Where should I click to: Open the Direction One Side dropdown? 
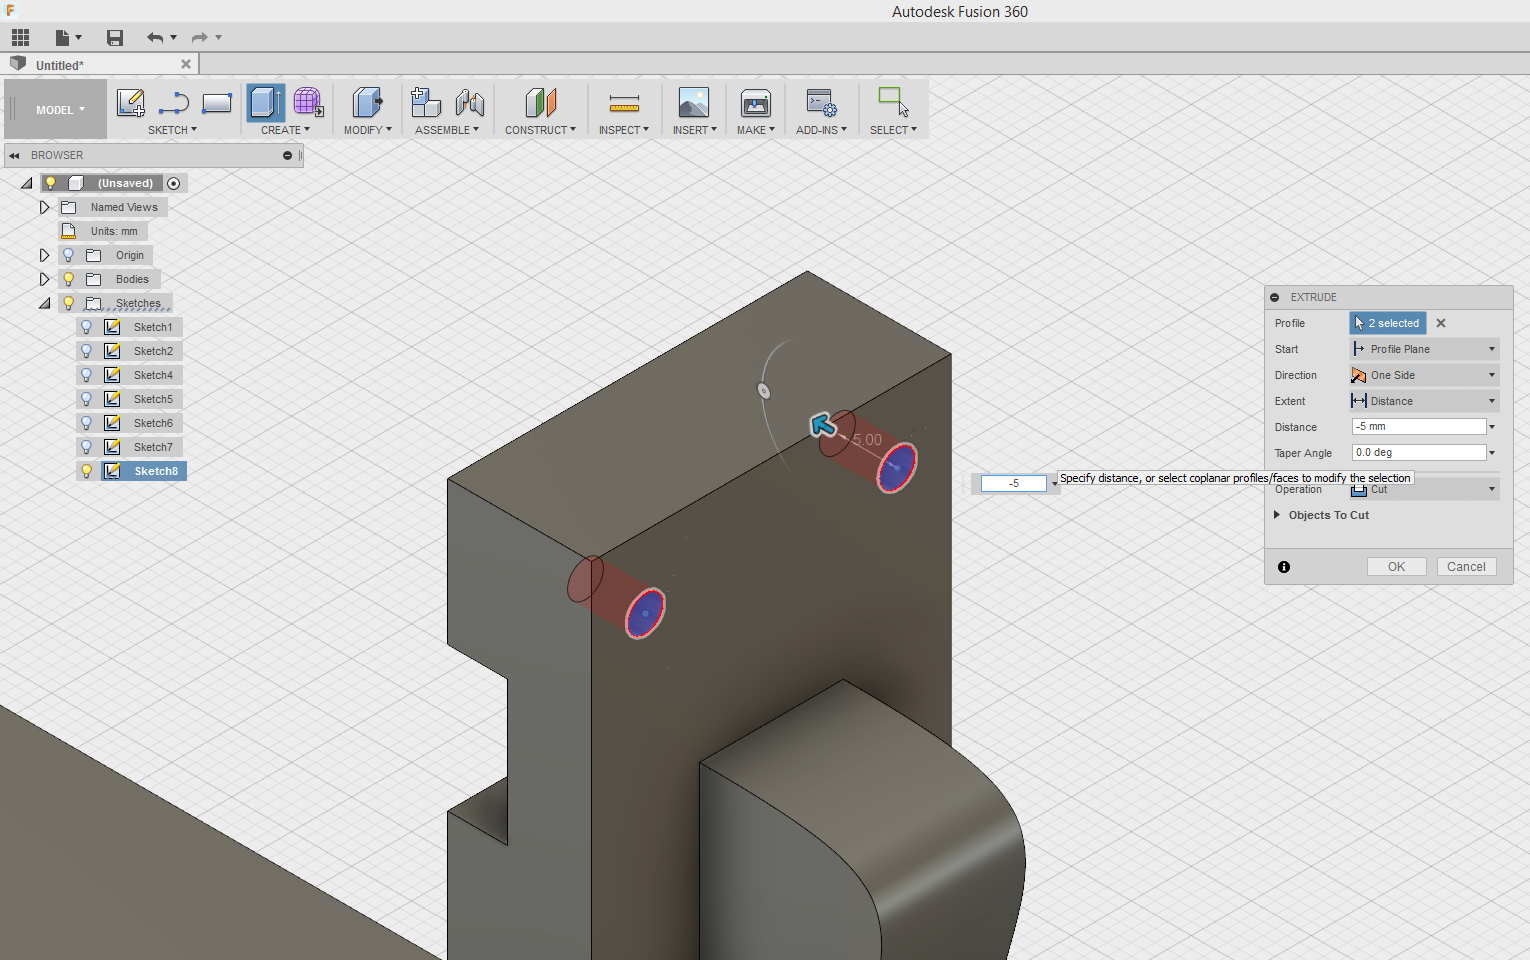pyautogui.click(x=1424, y=375)
